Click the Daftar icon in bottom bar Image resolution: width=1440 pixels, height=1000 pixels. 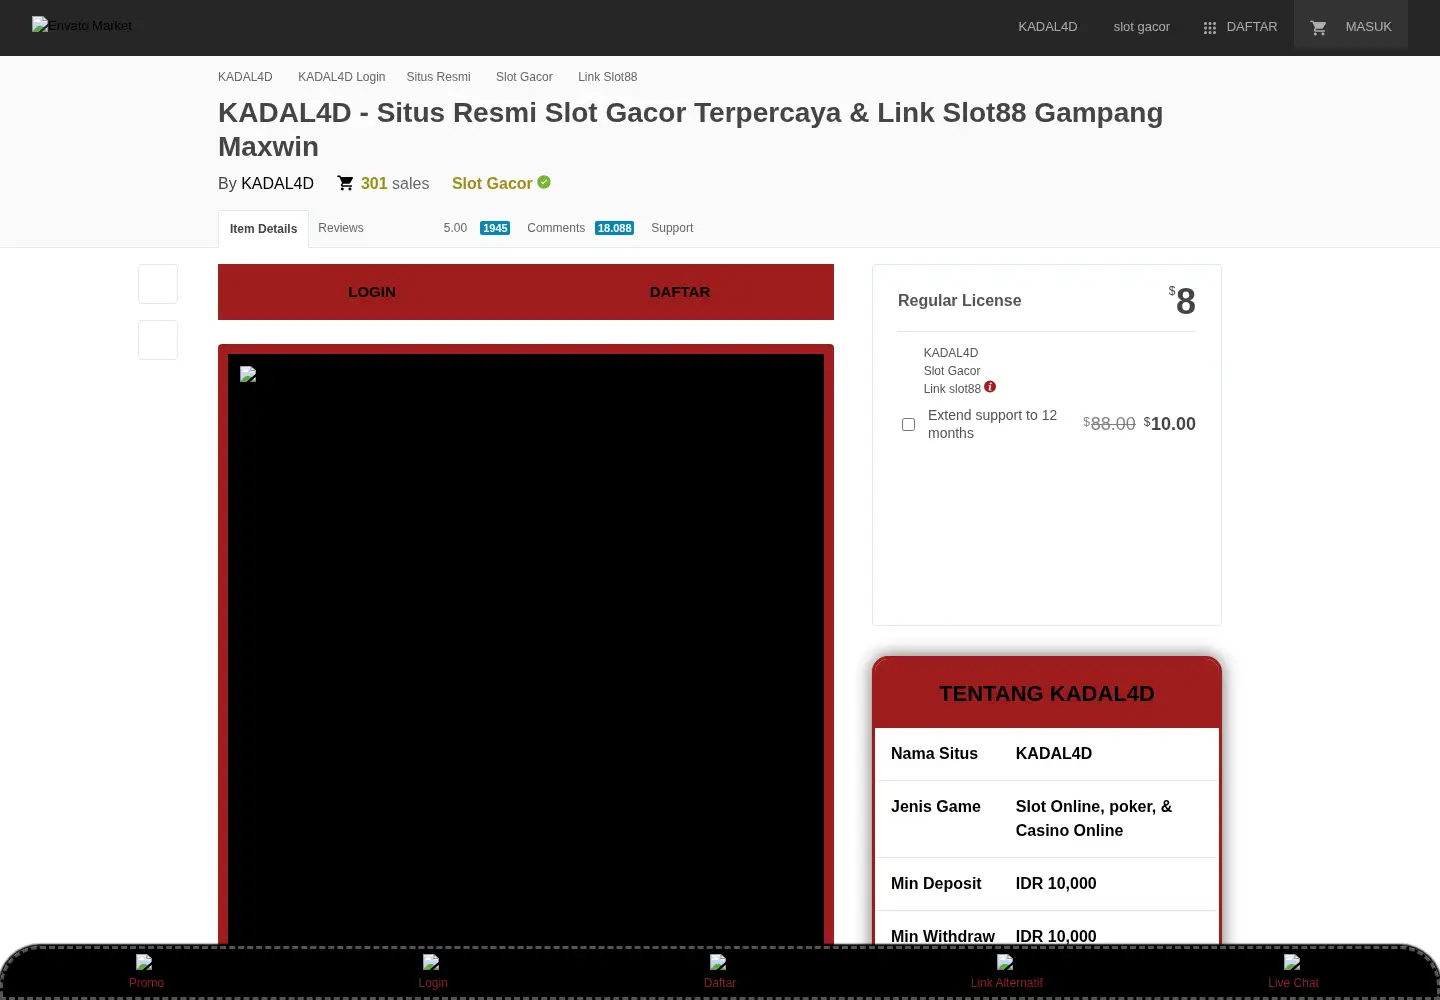718,962
